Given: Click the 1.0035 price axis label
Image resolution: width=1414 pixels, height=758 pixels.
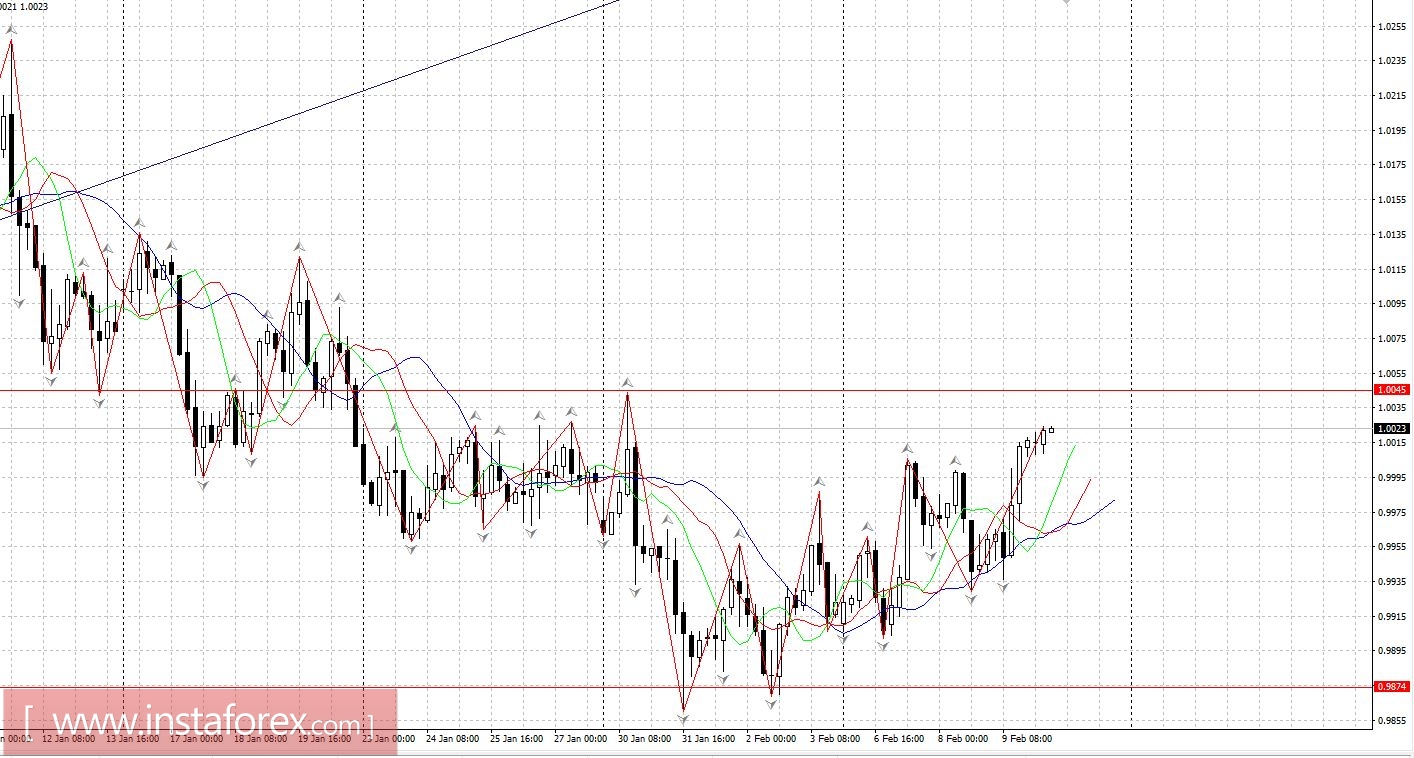Looking at the screenshot, I should point(1391,408).
